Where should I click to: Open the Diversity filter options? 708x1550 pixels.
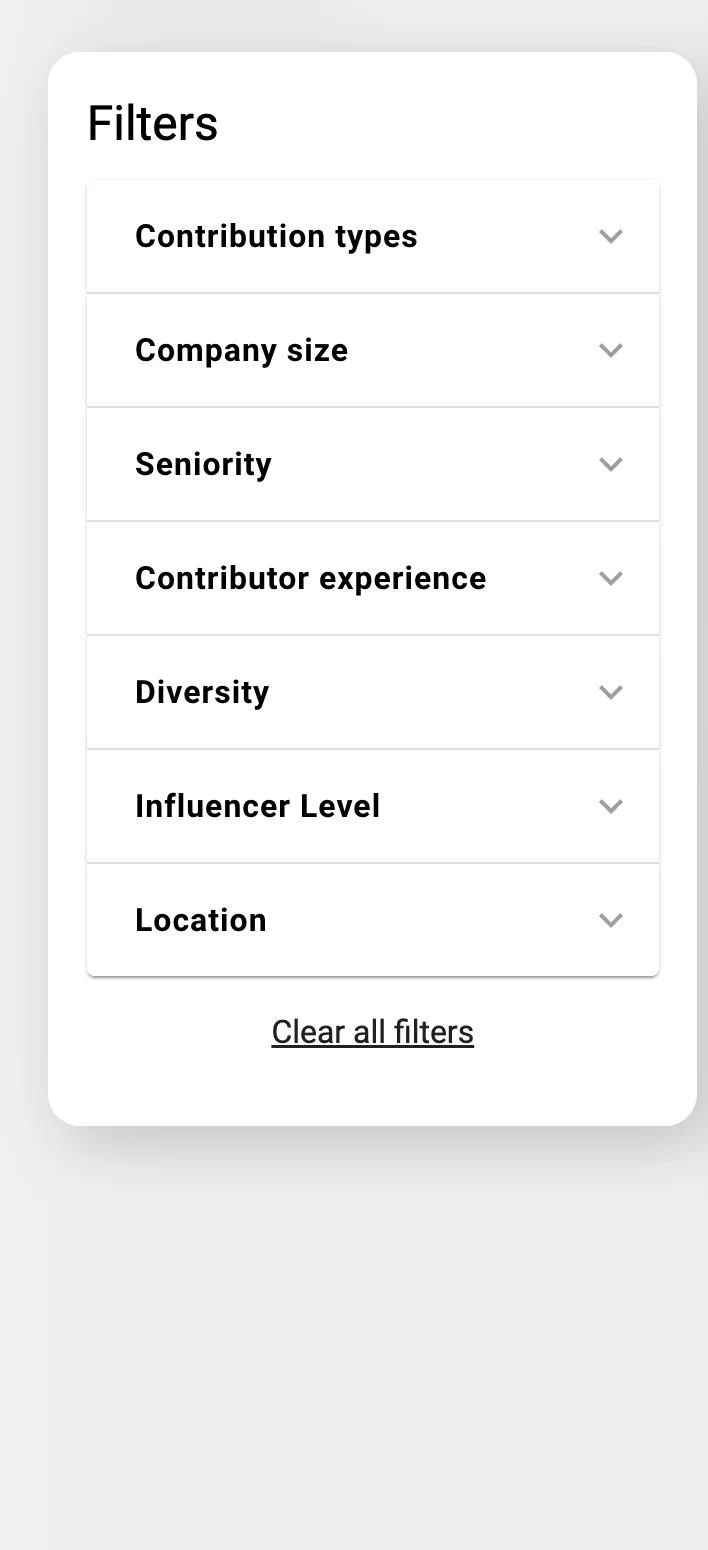pos(202,693)
